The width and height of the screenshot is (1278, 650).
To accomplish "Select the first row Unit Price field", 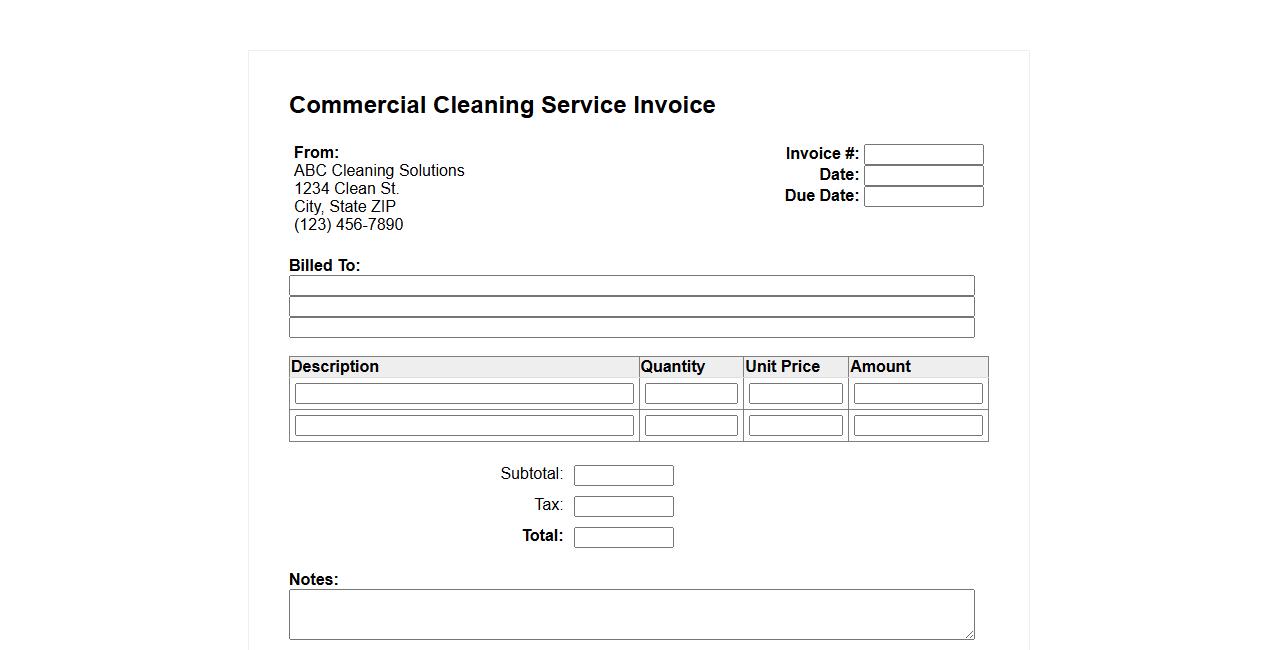I will [x=795, y=394].
